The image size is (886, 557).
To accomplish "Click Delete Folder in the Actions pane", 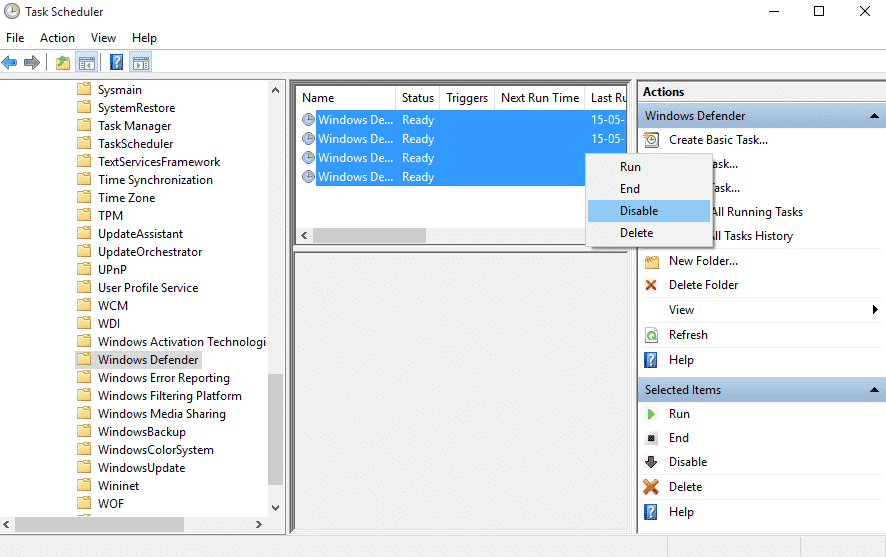I will 703,285.
